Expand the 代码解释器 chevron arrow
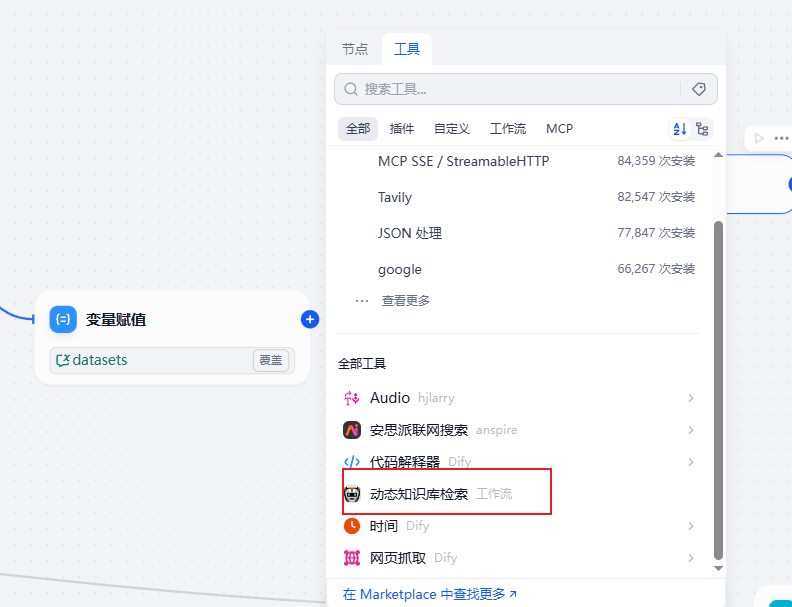 coord(690,462)
